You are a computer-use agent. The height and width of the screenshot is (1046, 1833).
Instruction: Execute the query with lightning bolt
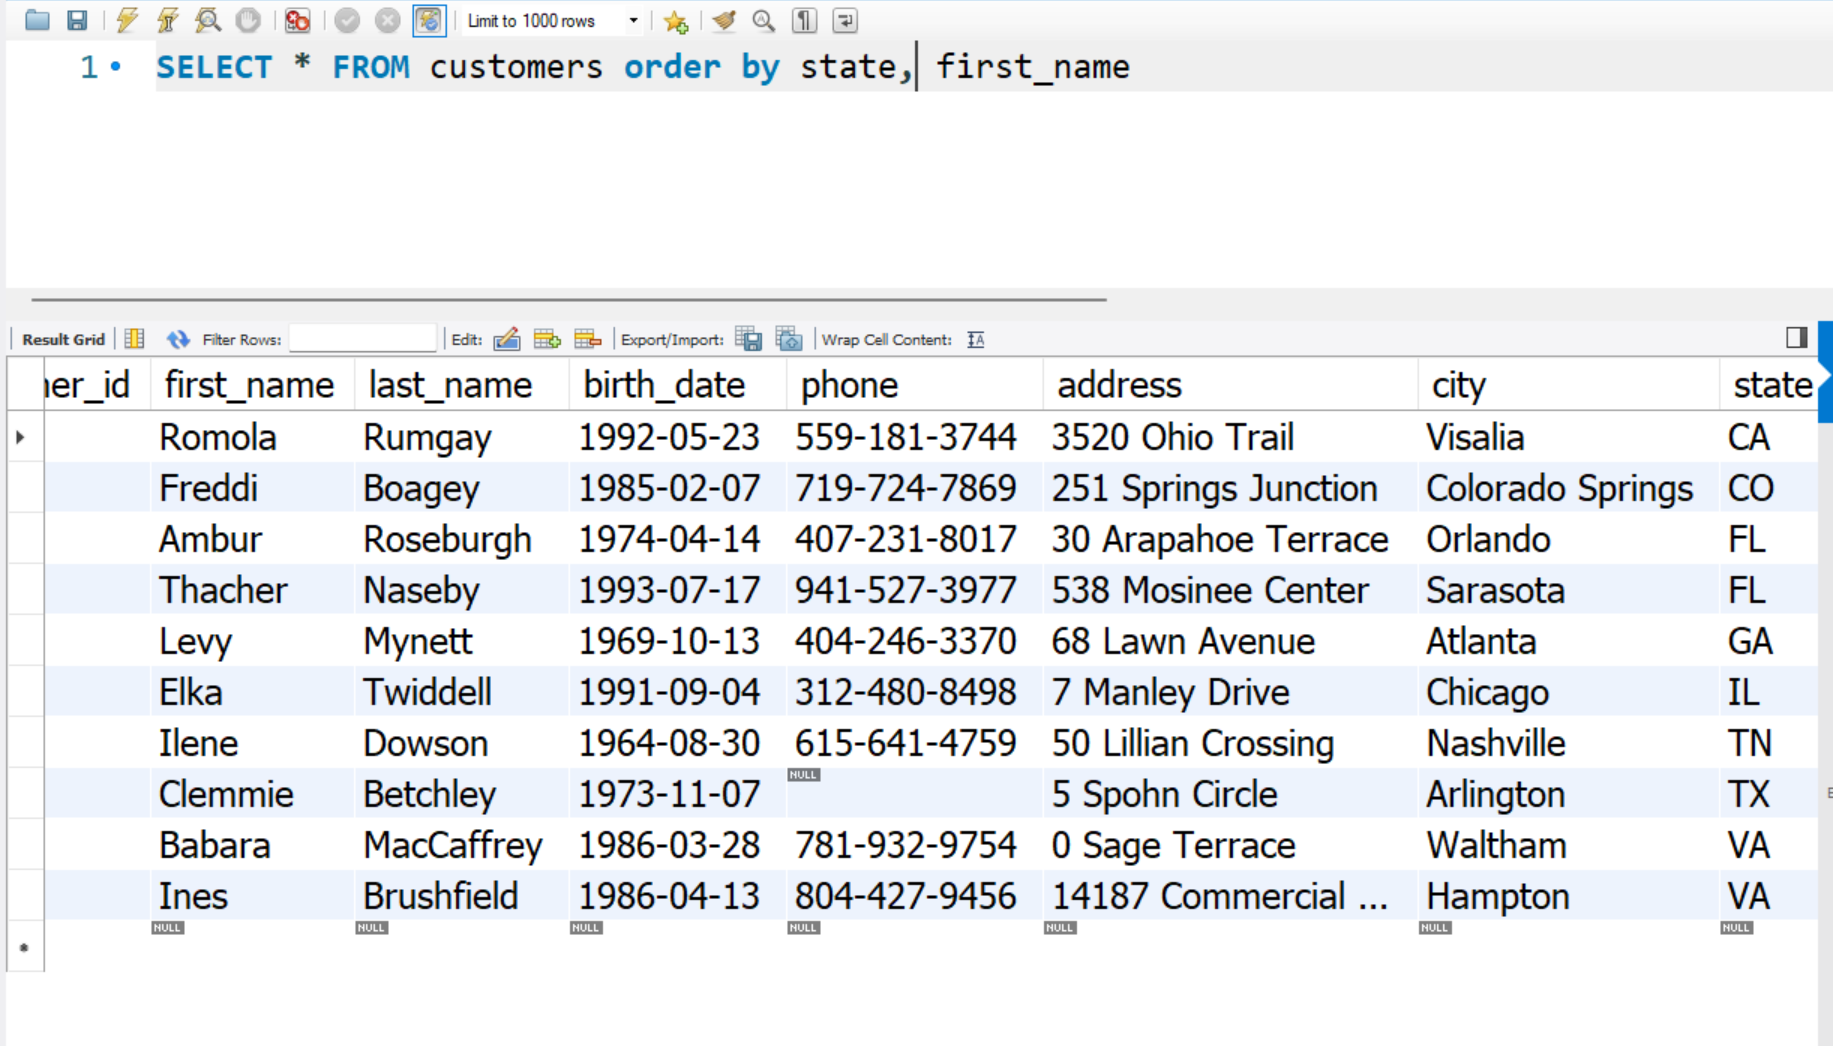[x=126, y=20]
